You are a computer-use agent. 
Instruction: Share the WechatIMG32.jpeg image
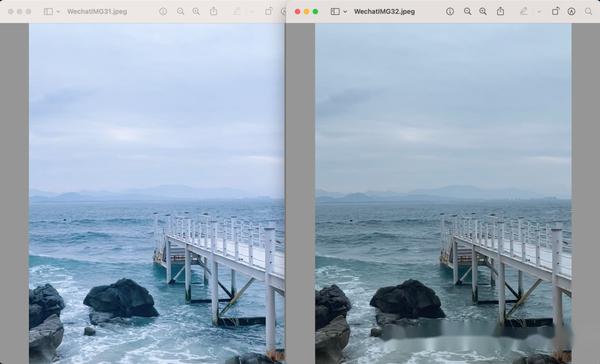tap(500, 11)
